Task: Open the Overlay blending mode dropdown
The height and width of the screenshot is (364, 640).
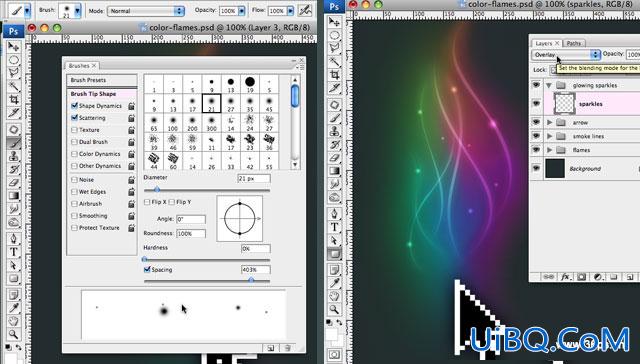Action: [x=566, y=54]
